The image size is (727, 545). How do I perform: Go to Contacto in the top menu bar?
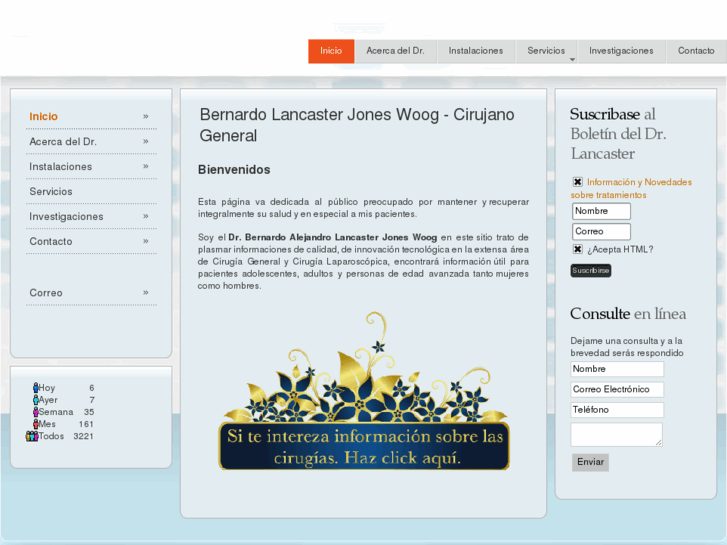pyautogui.click(x=696, y=51)
